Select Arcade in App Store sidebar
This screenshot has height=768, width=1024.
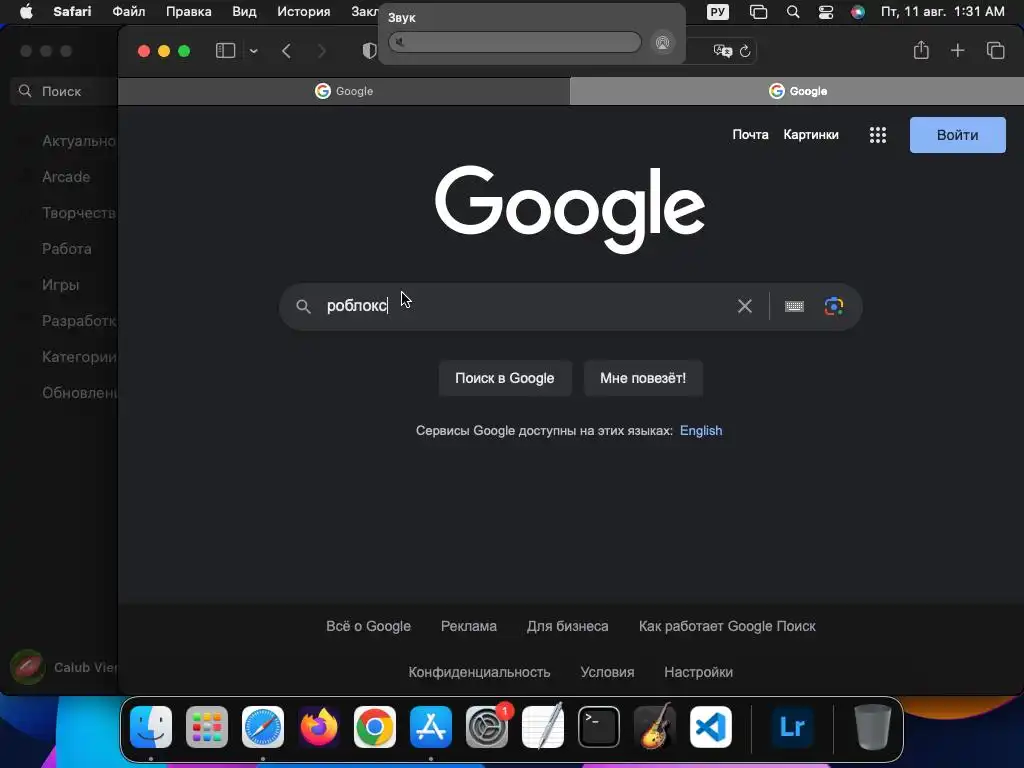pyautogui.click(x=66, y=177)
